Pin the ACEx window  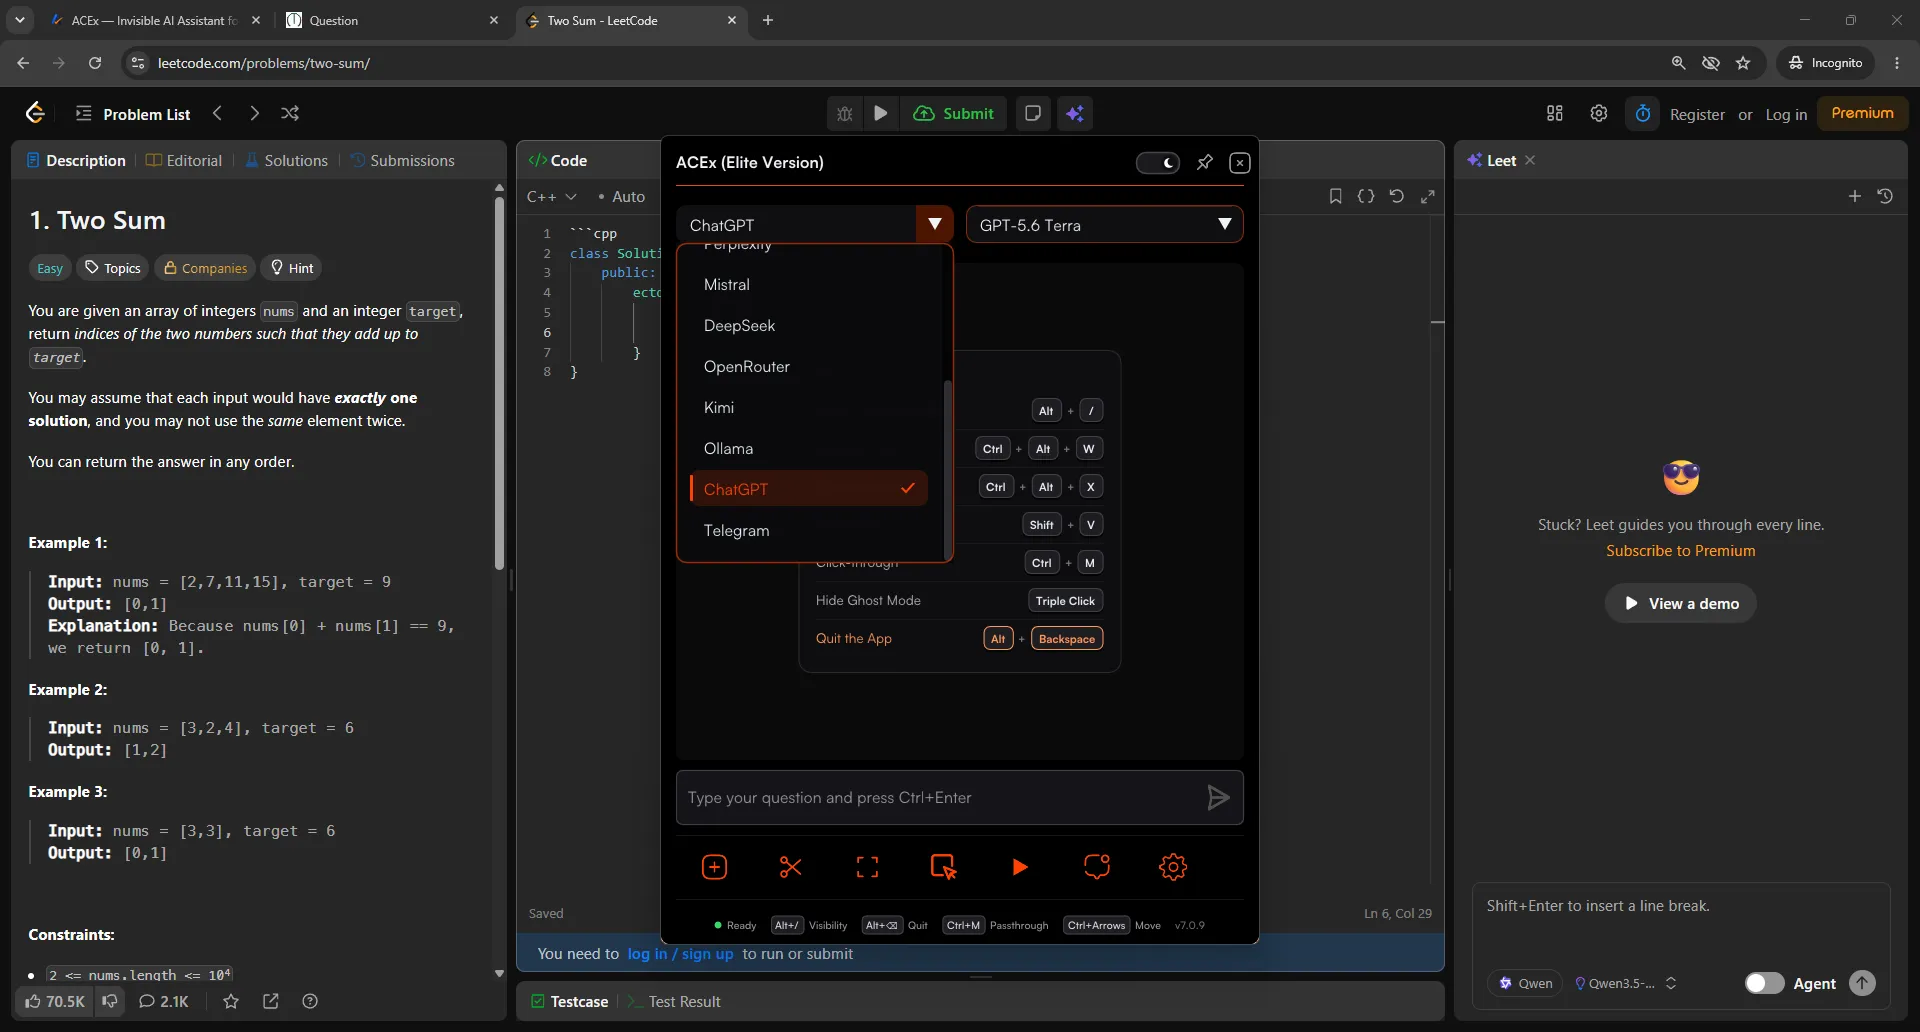(x=1205, y=162)
